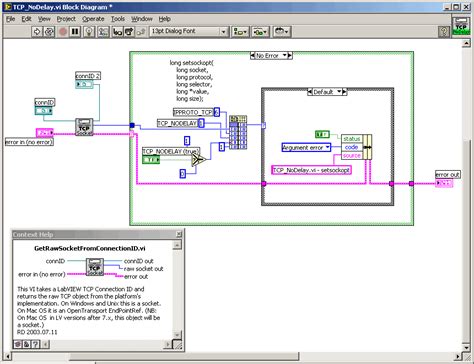
Task: Click the greyed Step Out icon
Action: 141,32
